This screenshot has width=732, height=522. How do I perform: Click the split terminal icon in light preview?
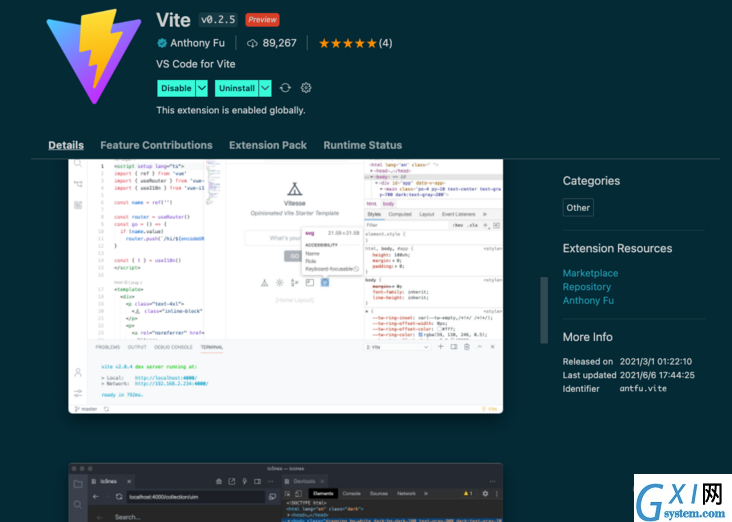454,347
